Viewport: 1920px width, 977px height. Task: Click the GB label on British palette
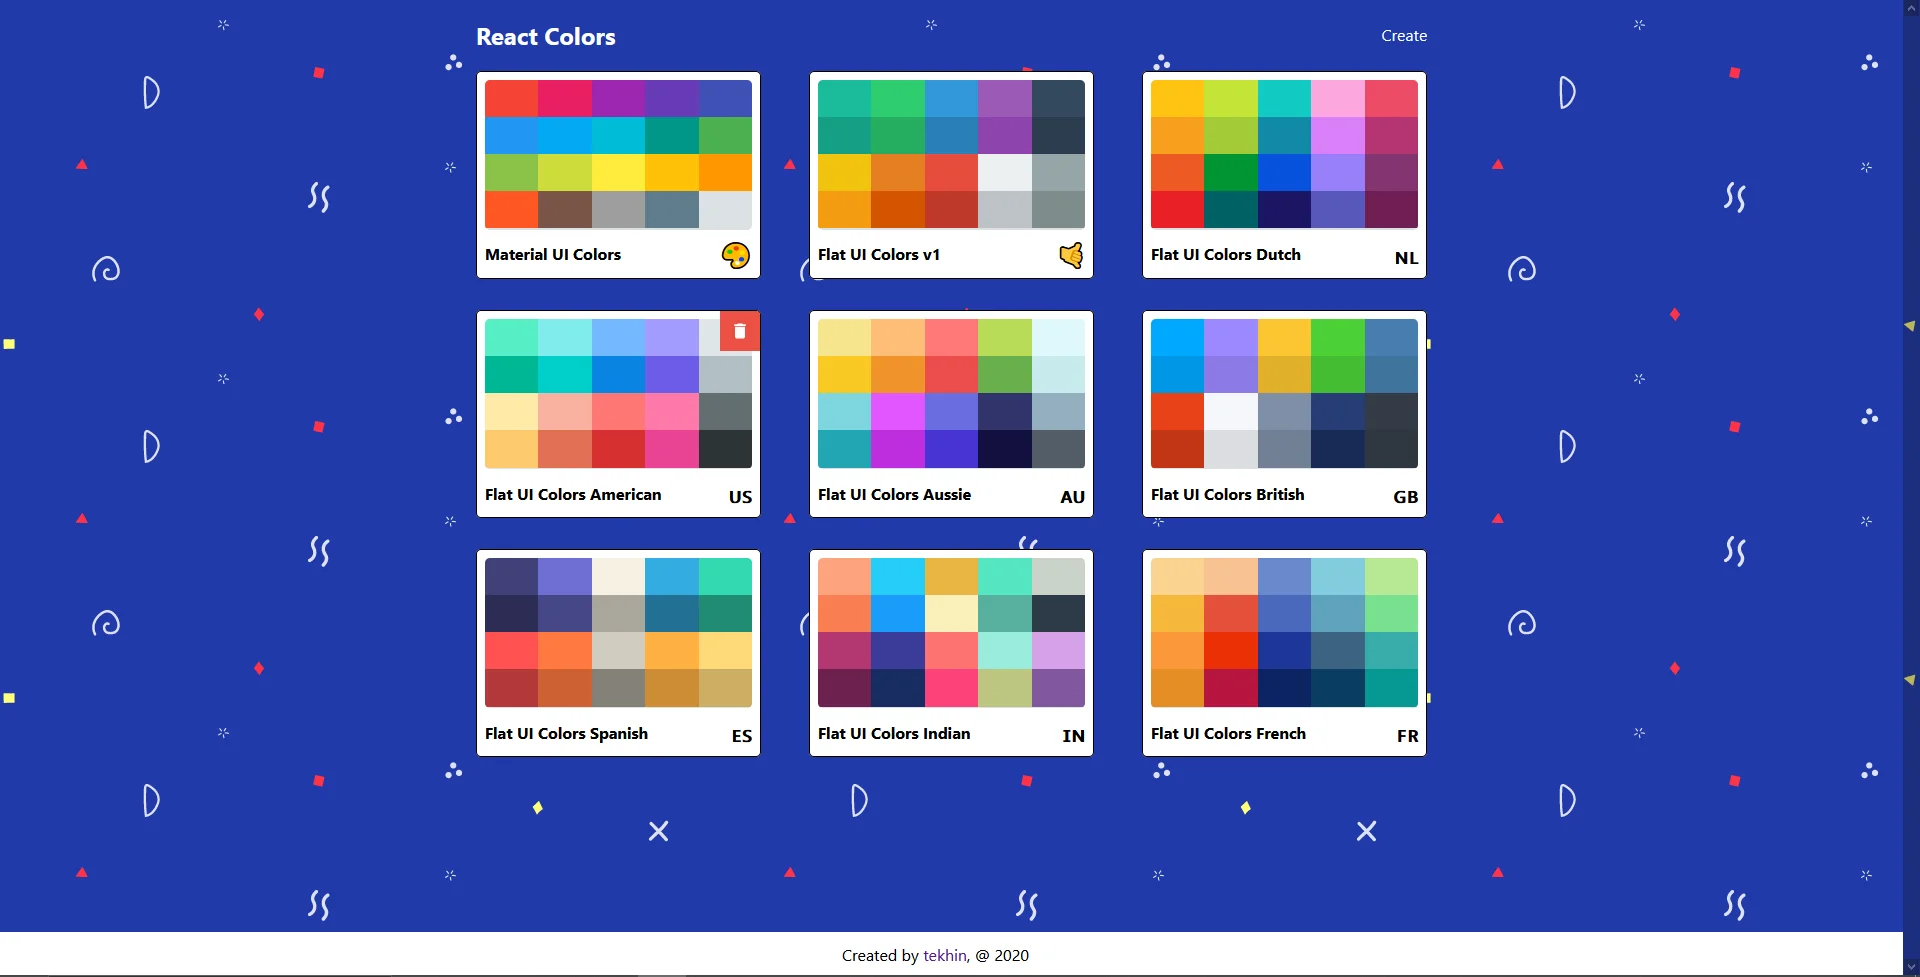pyautogui.click(x=1405, y=497)
